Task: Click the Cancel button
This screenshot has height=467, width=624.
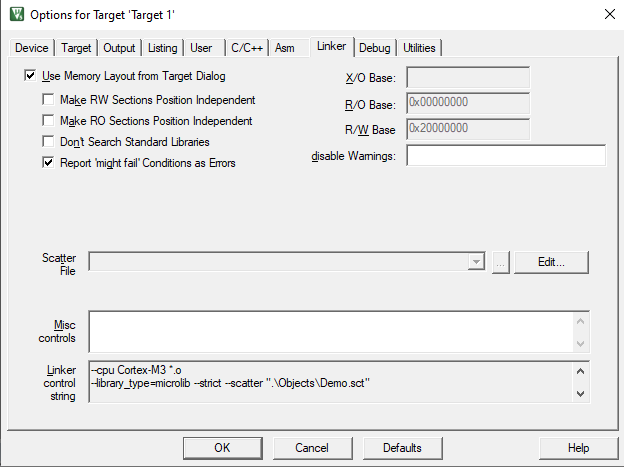Action: pos(312,448)
